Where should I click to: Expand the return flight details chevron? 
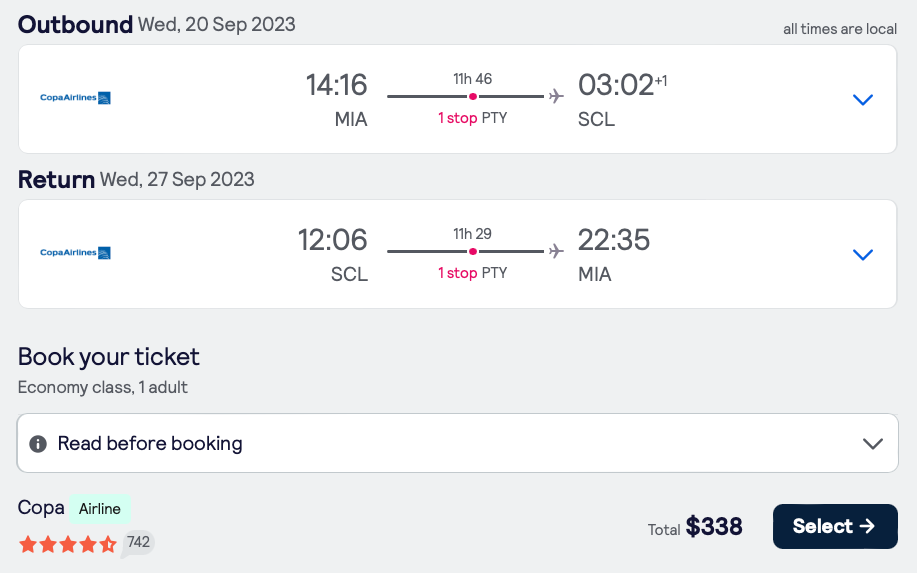click(x=862, y=254)
